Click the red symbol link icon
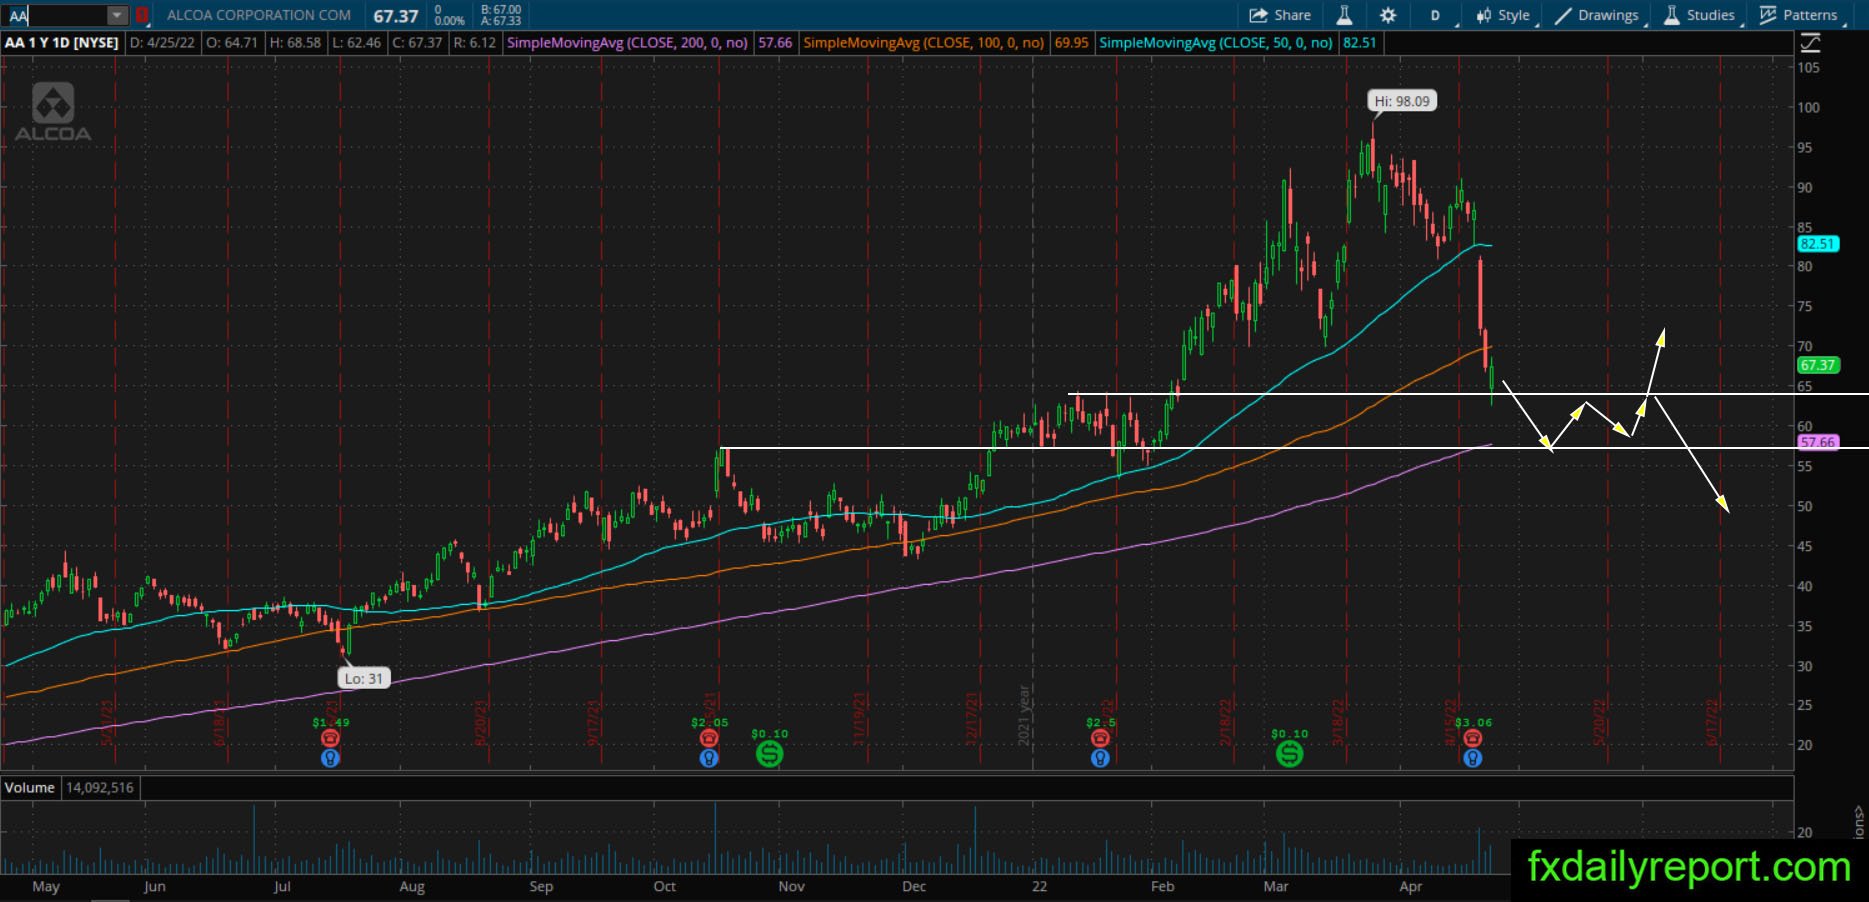The width and height of the screenshot is (1869, 902). click(142, 15)
